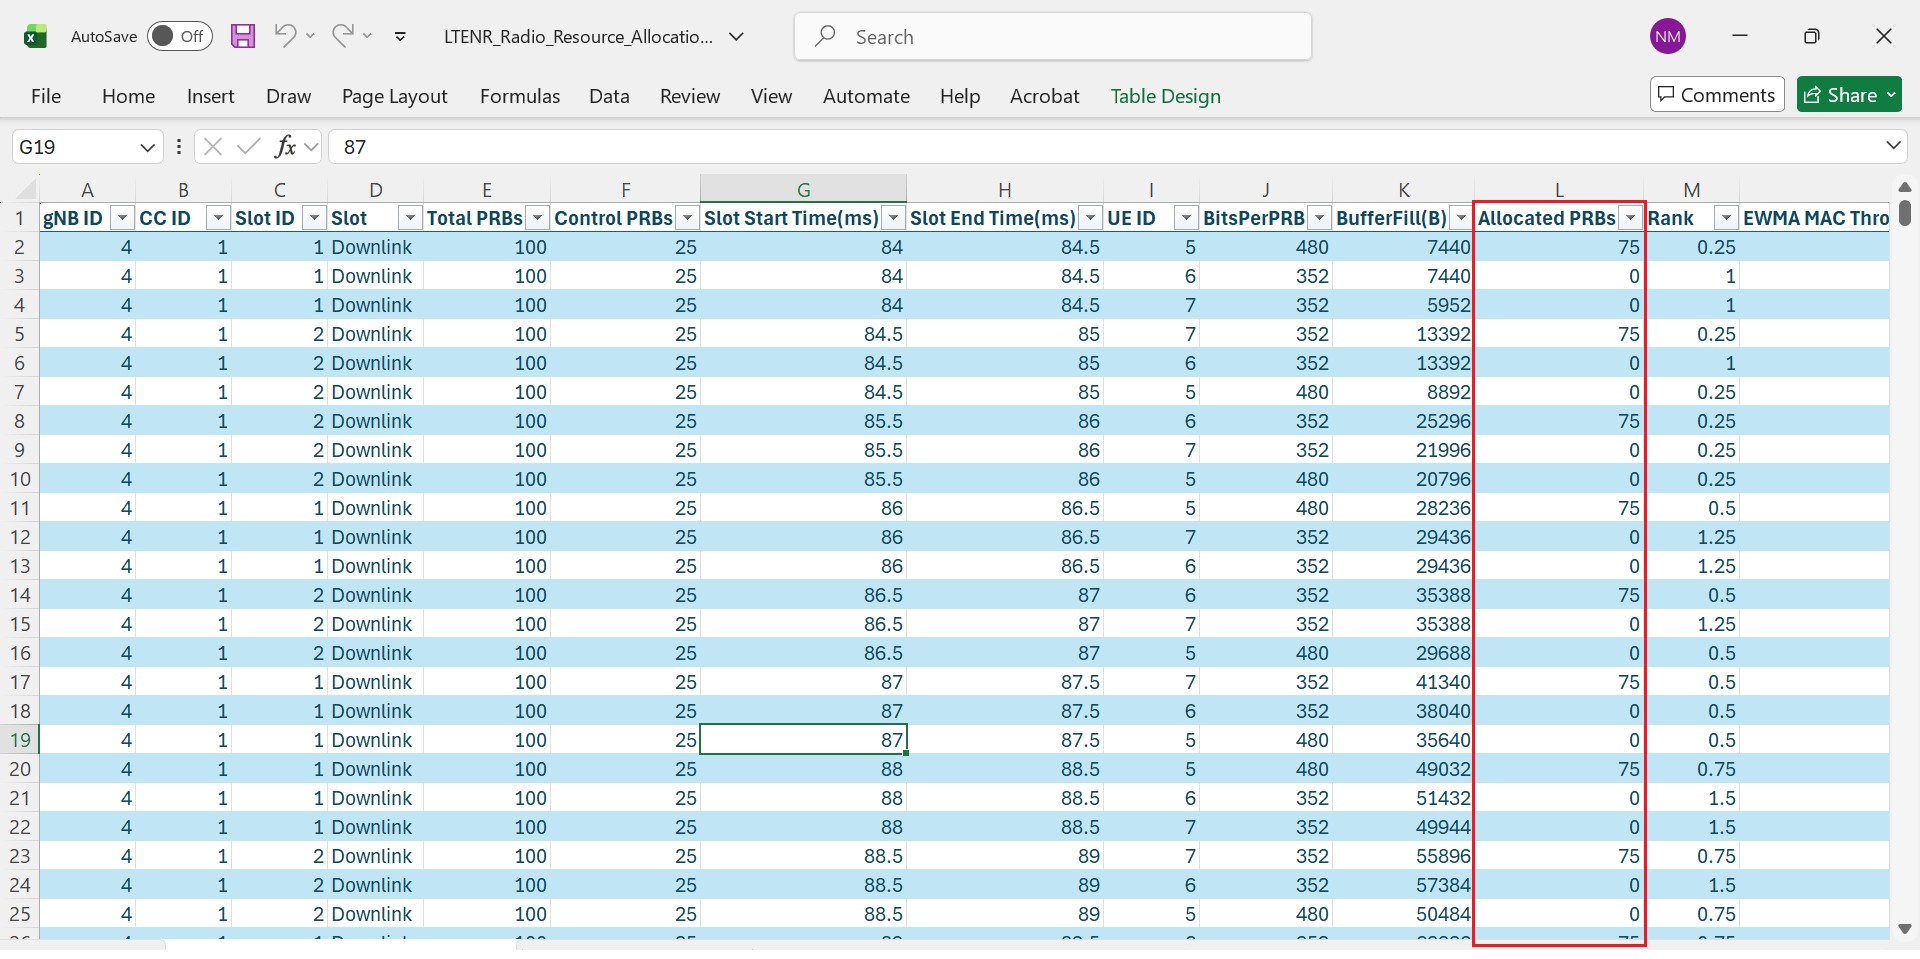Screen dimensions: 1920x959
Task: Redo the last action
Action: click(343, 36)
